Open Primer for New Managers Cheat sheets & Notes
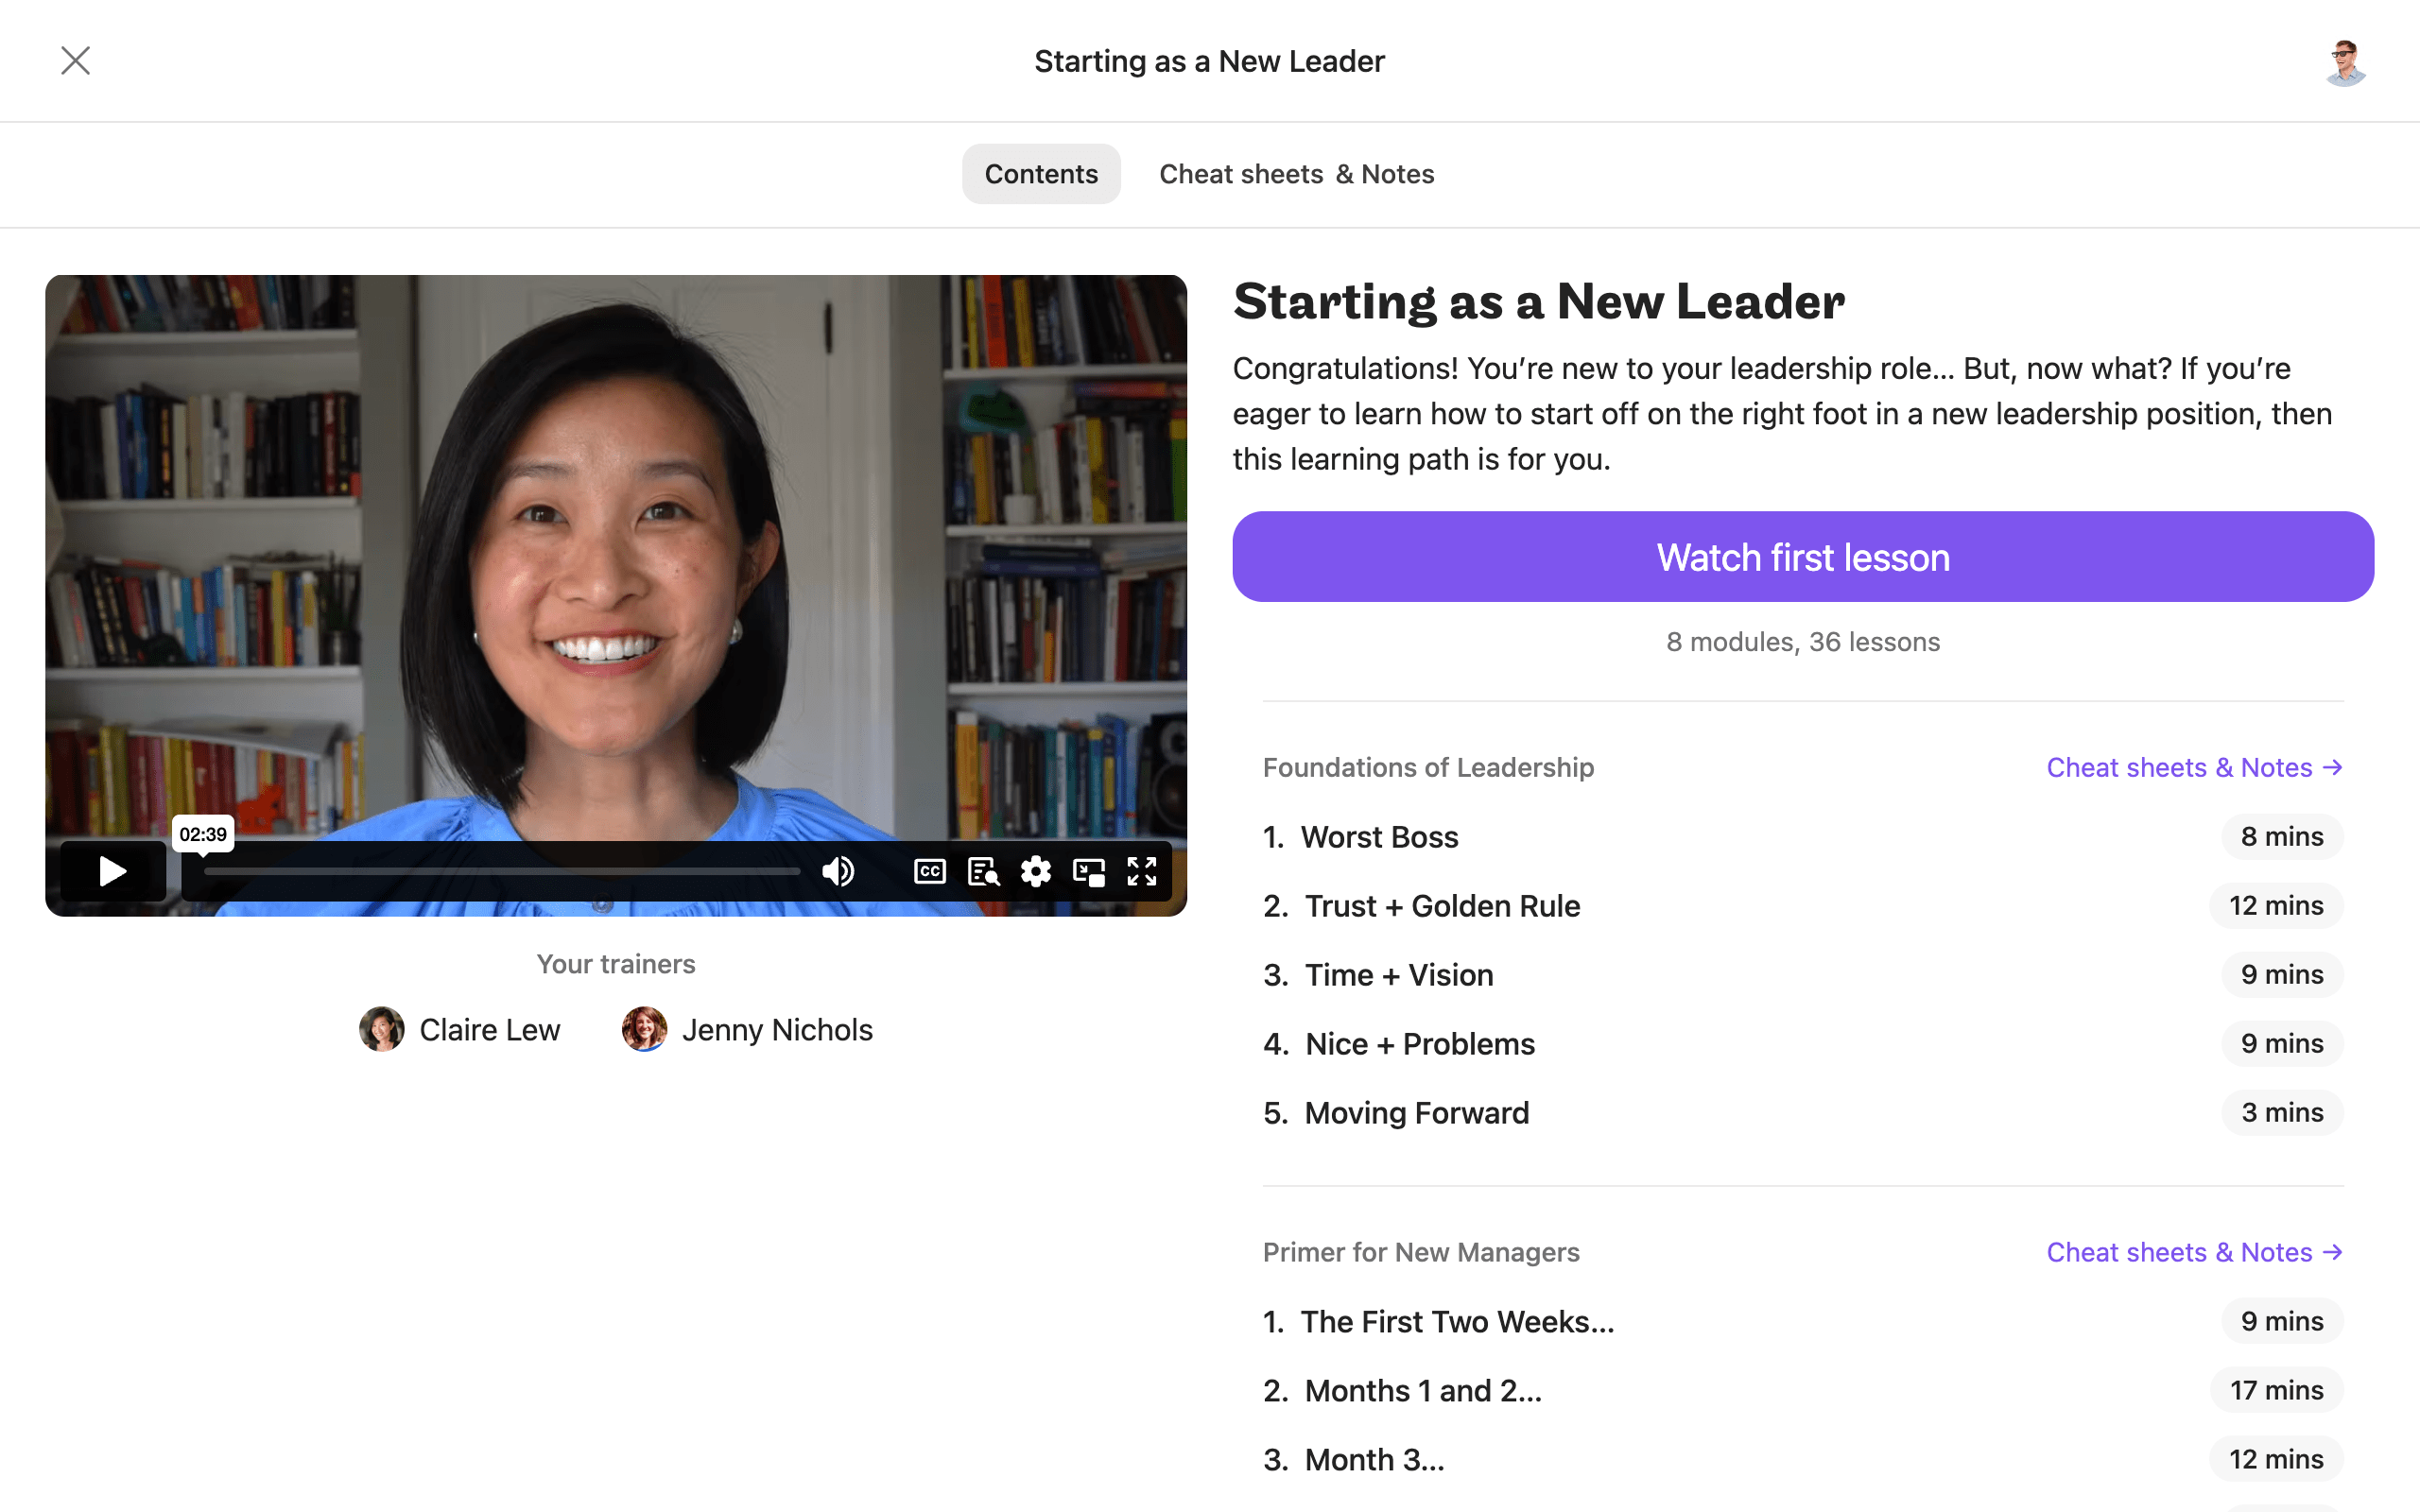2420x1512 pixels. click(2195, 1252)
